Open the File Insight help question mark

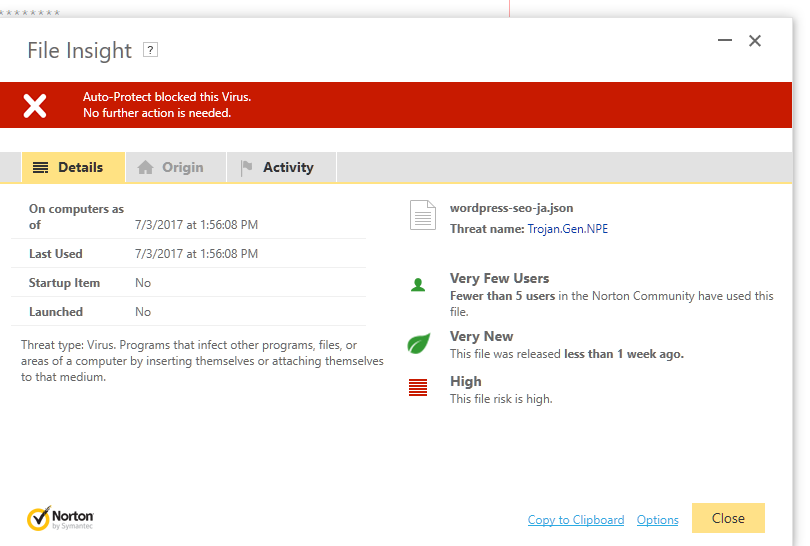pyautogui.click(x=150, y=50)
